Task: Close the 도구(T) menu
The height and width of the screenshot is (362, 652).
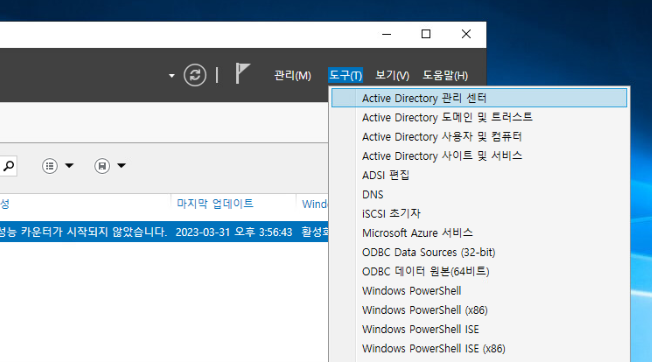Action: pyautogui.click(x=346, y=75)
